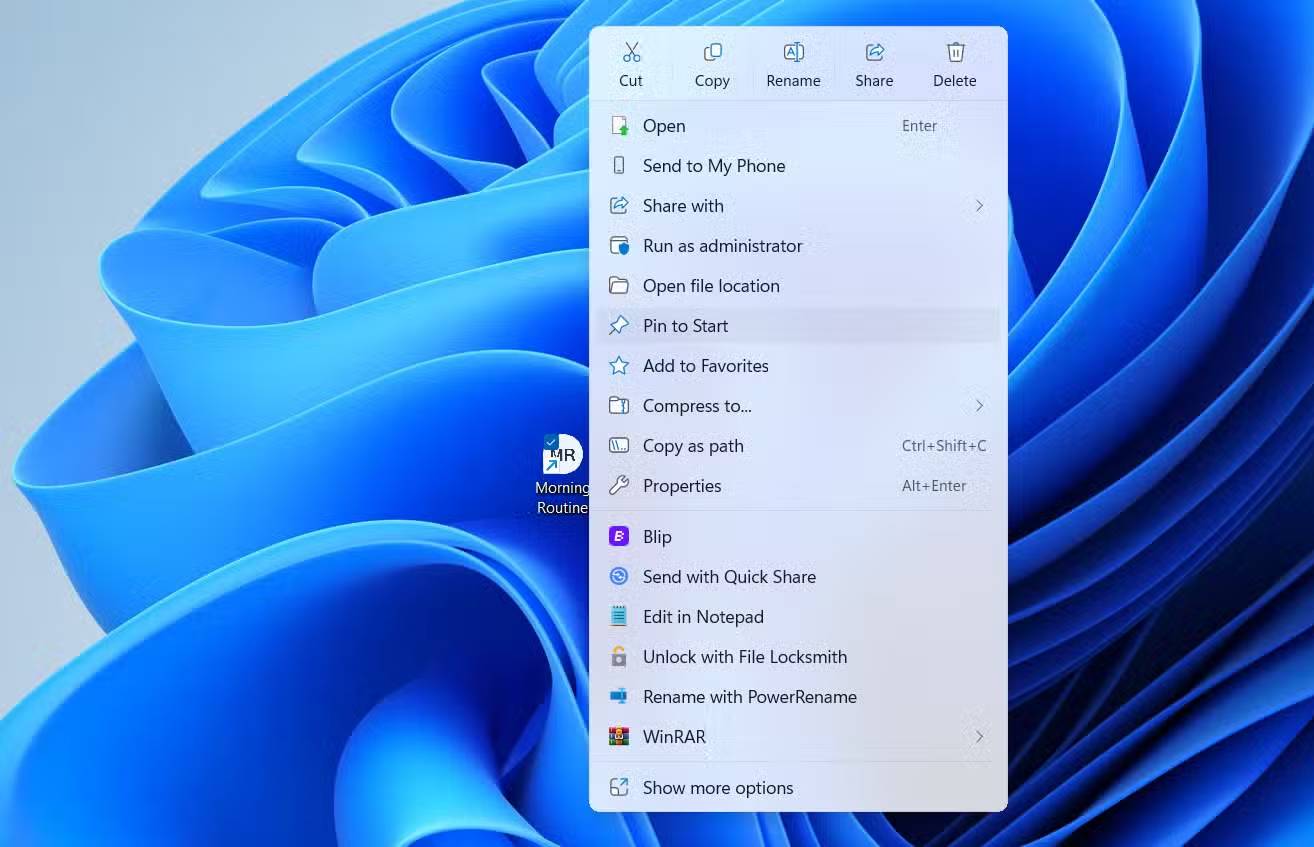Expand the Share with submenu arrow

pos(979,206)
